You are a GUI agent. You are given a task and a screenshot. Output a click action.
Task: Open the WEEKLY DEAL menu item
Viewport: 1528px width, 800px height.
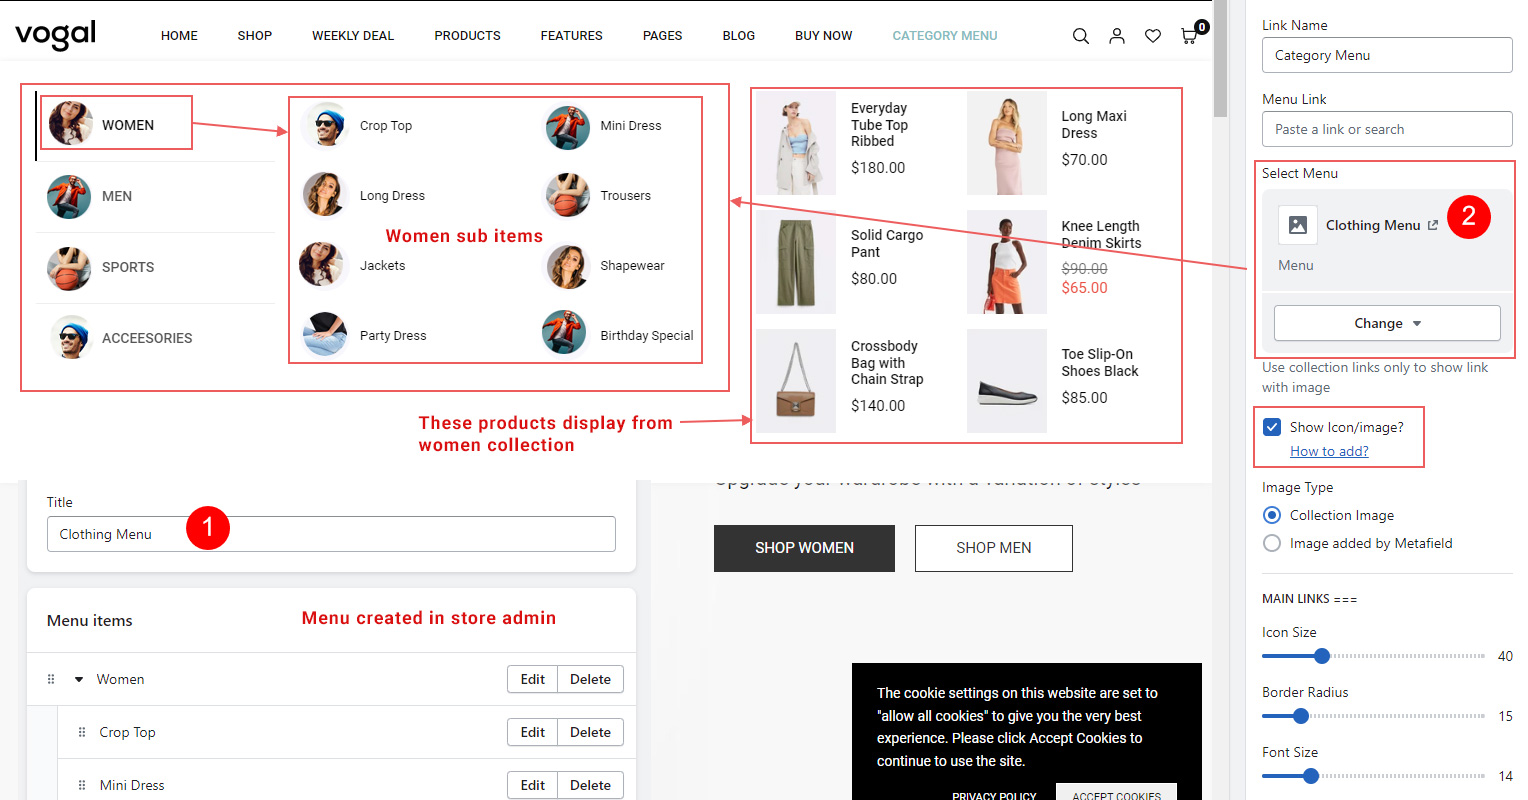(x=353, y=36)
